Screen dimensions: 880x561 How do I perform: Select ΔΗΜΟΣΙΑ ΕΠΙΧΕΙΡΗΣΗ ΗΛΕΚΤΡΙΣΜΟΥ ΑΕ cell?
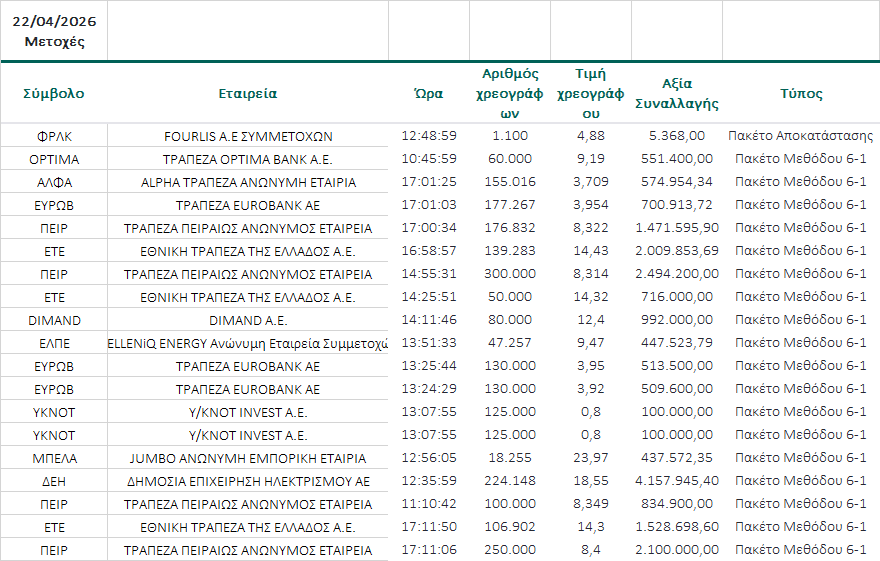248,481
